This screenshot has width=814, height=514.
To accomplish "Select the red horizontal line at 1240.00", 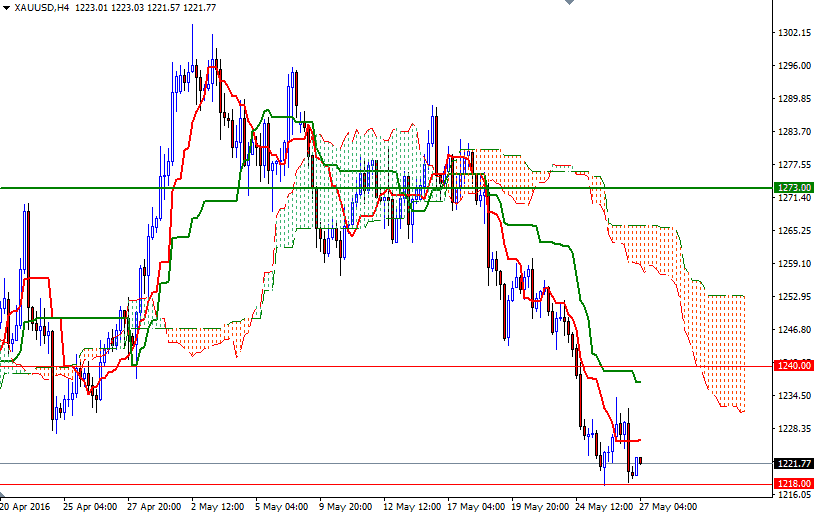I will [387, 366].
